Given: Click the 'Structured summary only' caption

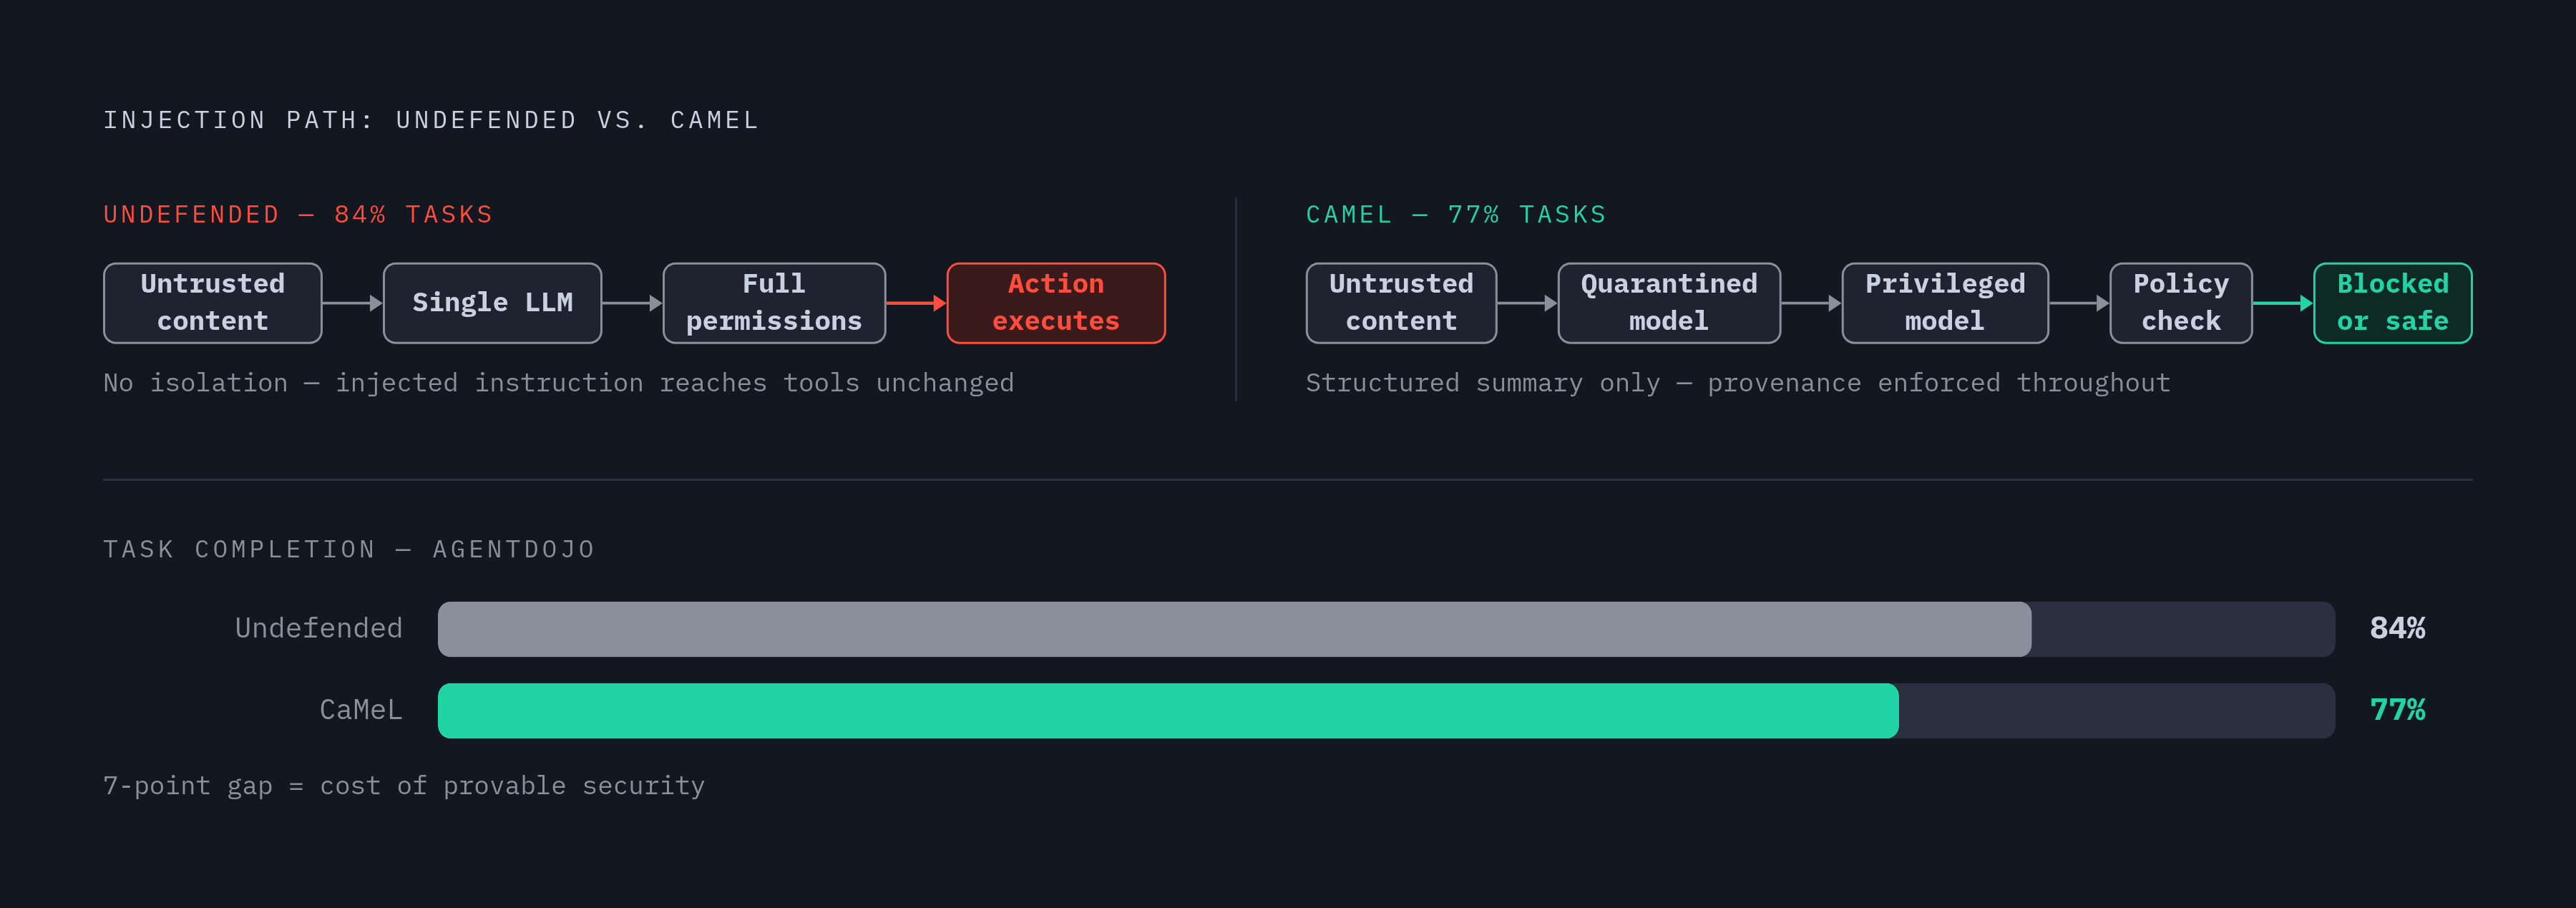Looking at the screenshot, I should pos(1737,383).
